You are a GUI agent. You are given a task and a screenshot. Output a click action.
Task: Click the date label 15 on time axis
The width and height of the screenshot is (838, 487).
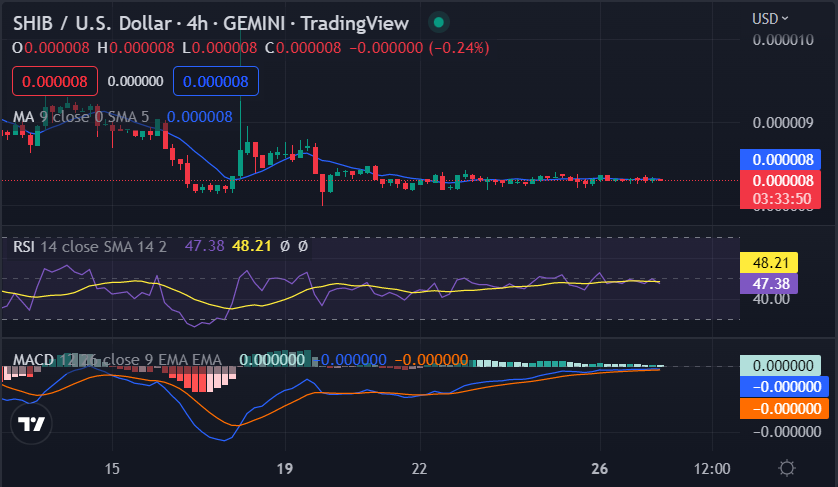pyautogui.click(x=112, y=469)
